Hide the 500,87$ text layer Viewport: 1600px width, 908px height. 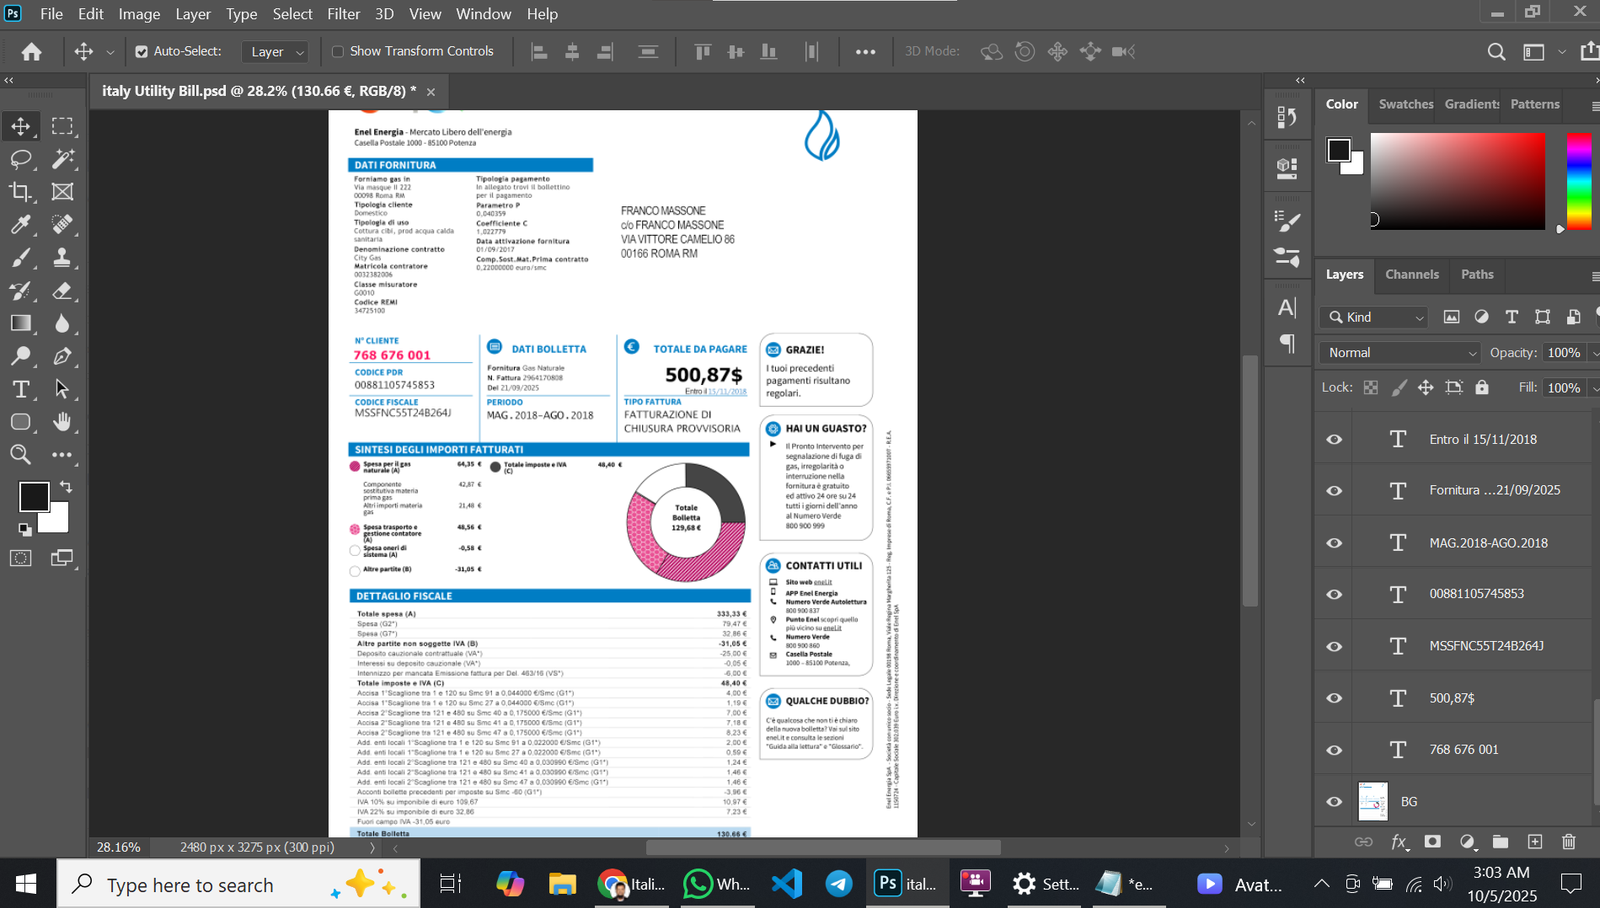tap(1334, 698)
